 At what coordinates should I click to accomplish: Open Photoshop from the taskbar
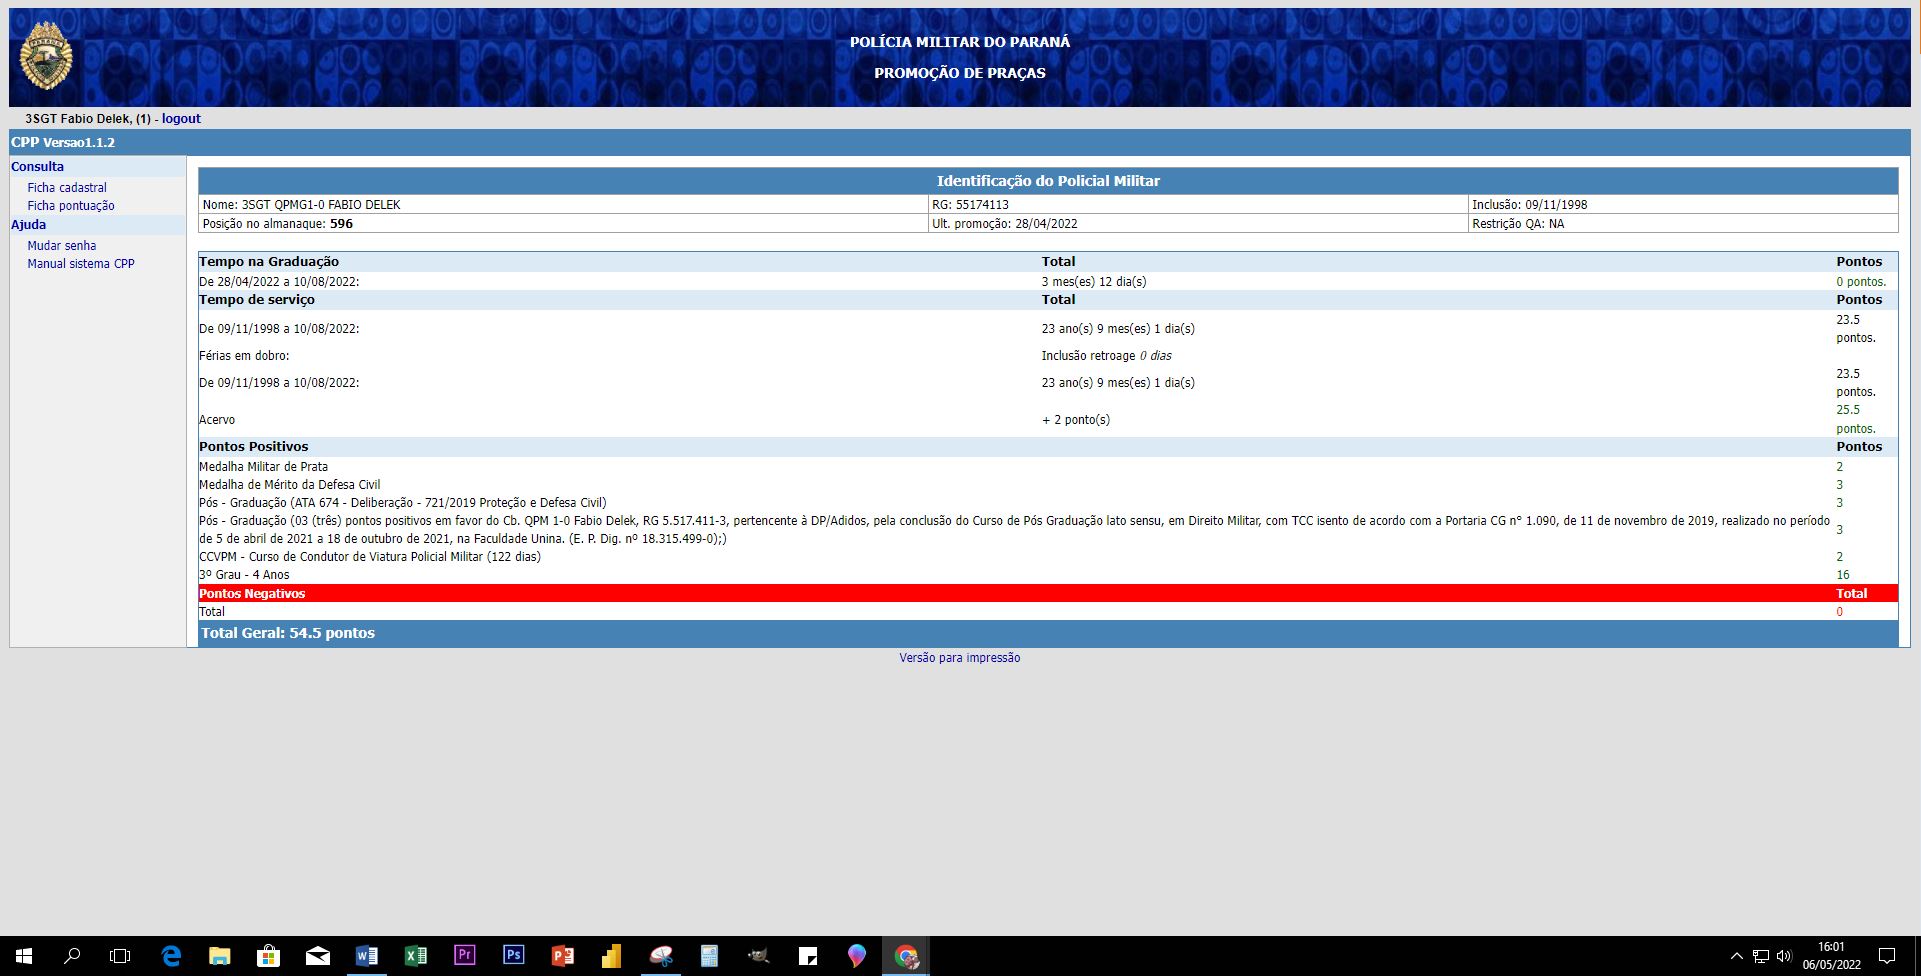click(513, 956)
